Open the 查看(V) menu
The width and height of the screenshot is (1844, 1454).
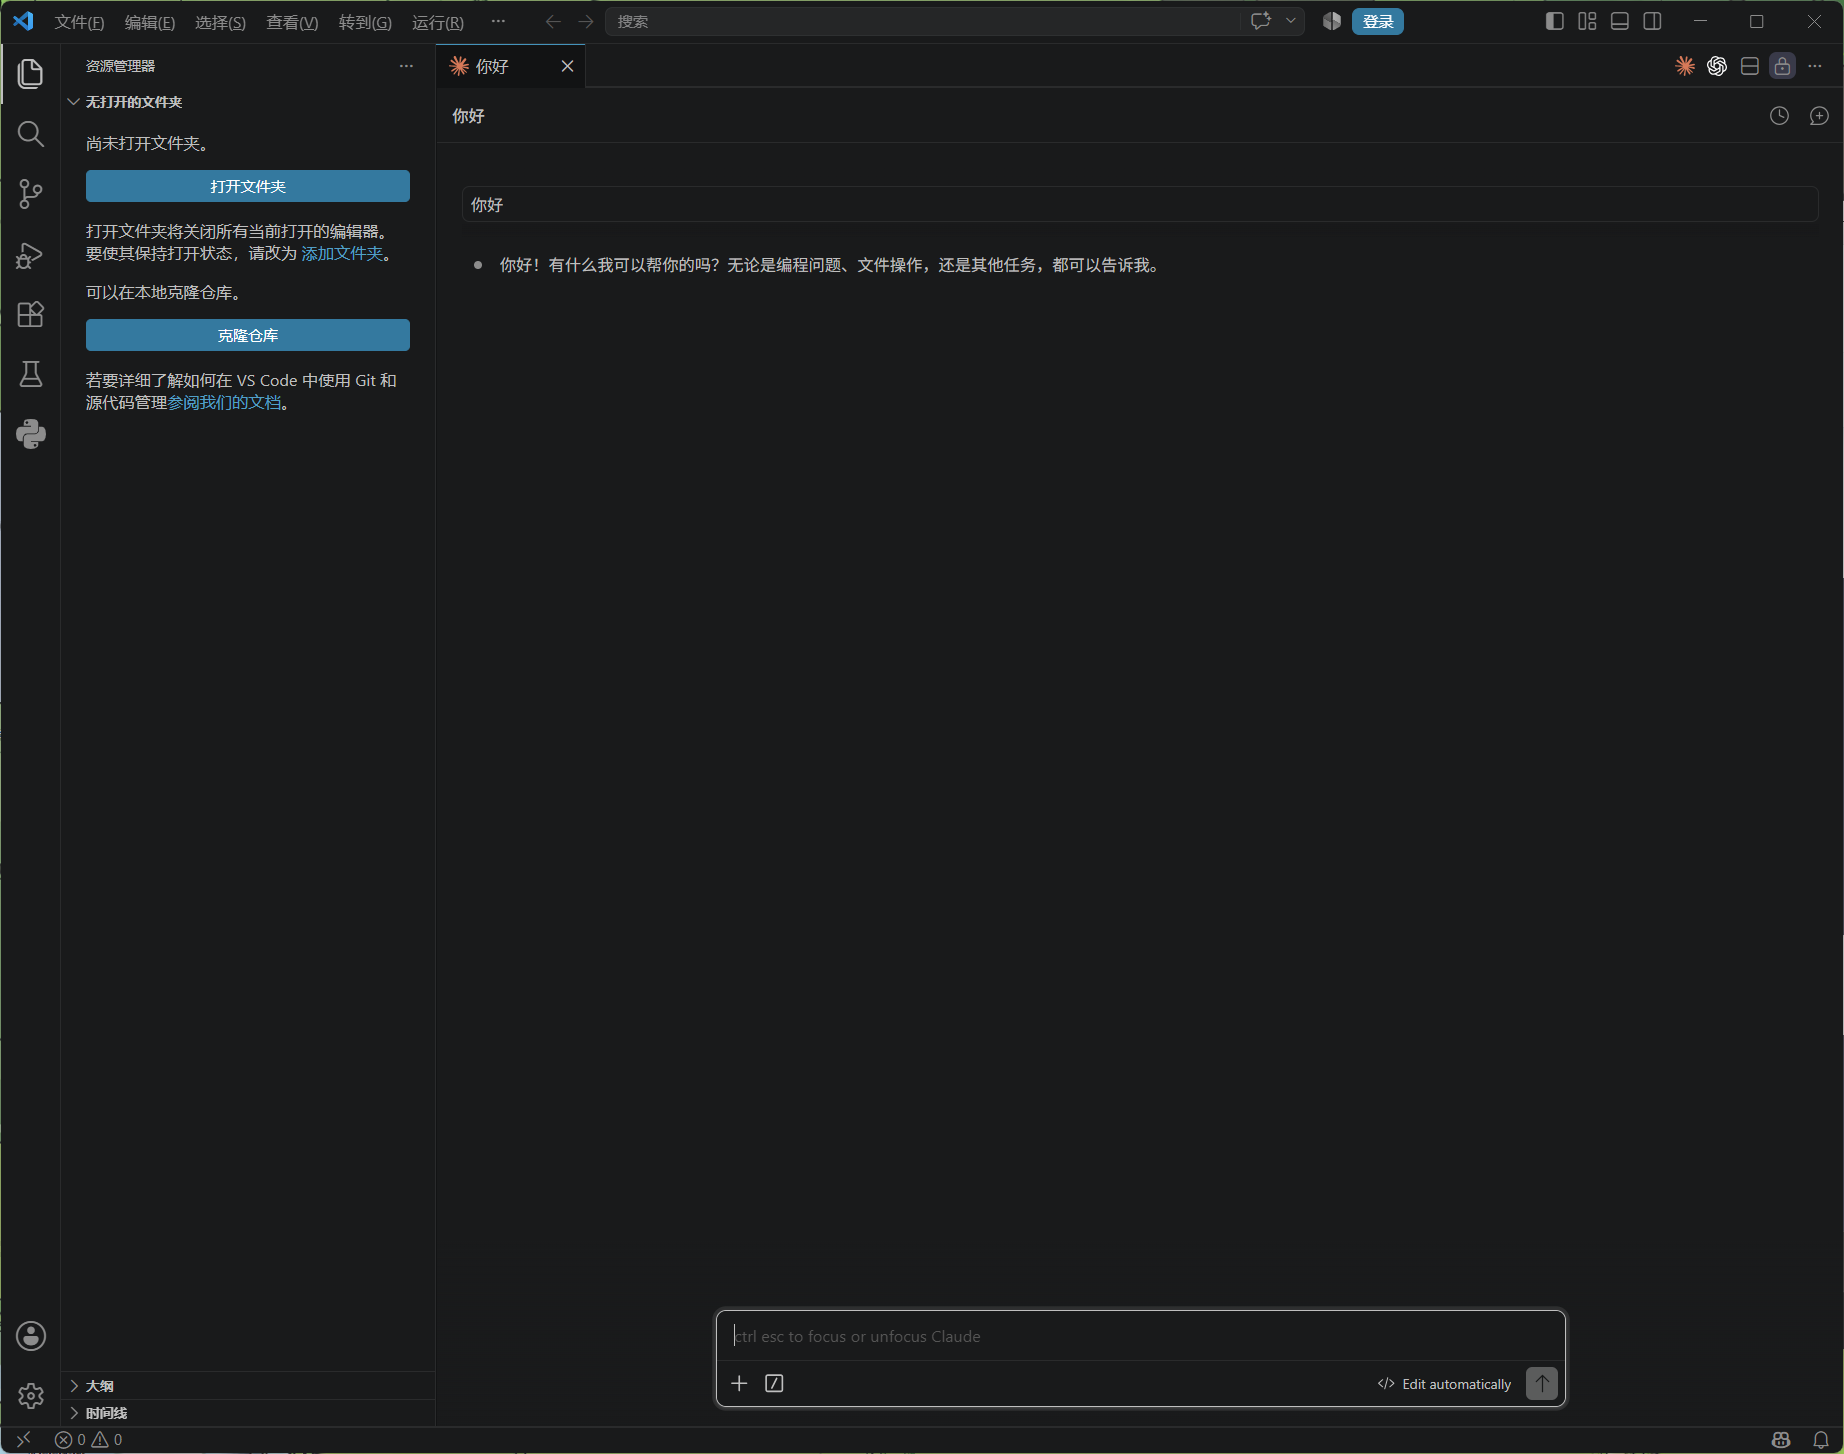click(292, 22)
